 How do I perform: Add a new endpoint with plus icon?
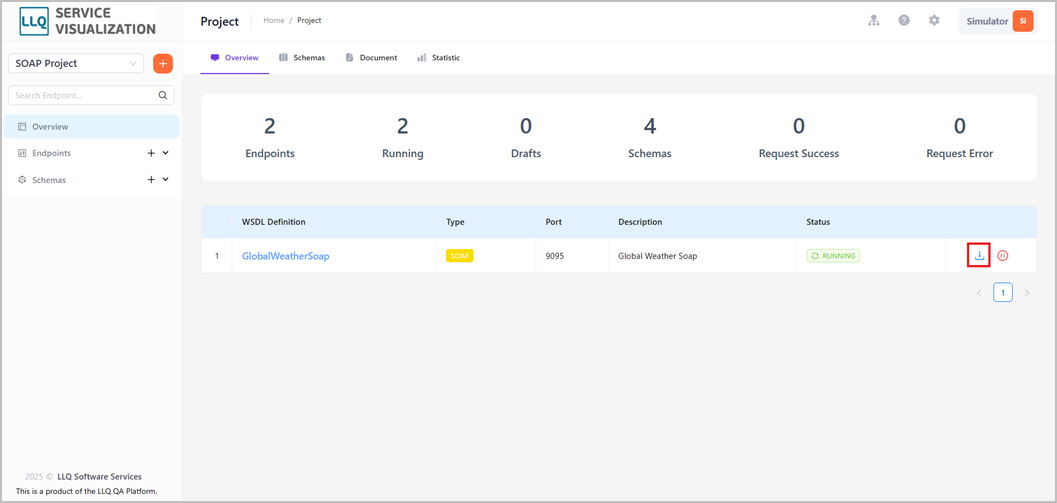tap(151, 153)
